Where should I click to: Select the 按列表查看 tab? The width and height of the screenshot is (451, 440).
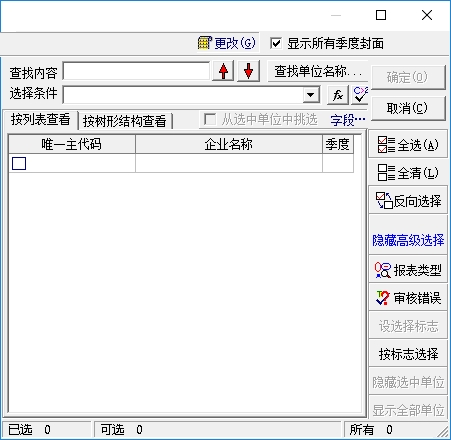(x=40, y=119)
